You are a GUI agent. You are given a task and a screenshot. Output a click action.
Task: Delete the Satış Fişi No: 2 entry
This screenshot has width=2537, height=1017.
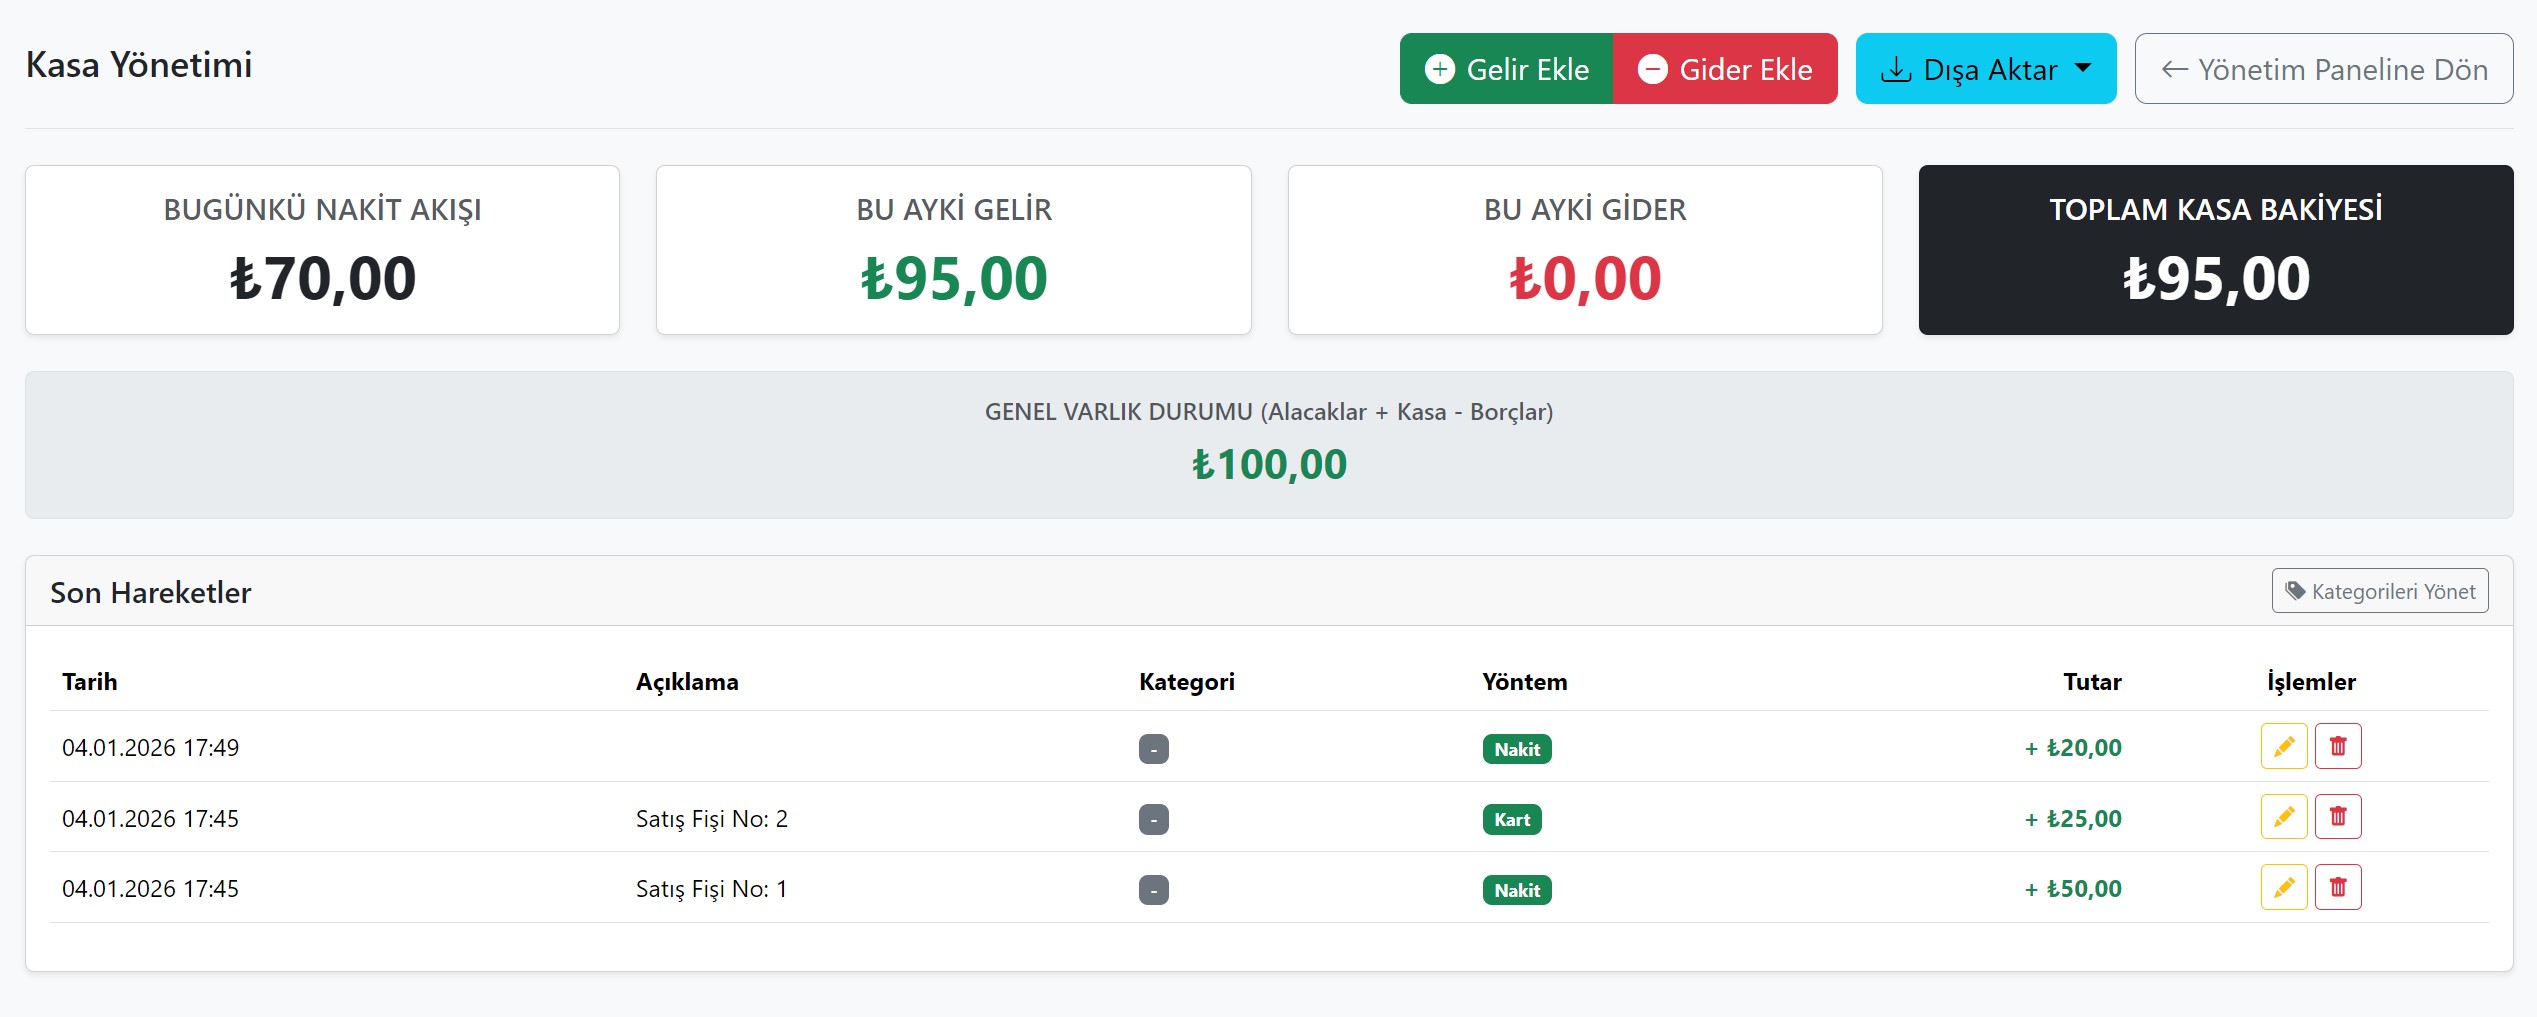click(2337, 817)
